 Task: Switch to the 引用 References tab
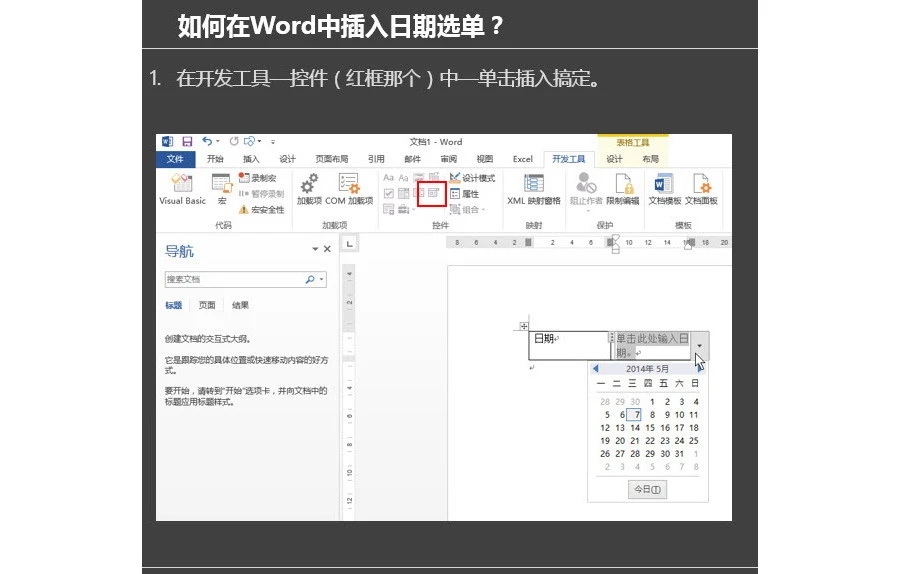376,159
